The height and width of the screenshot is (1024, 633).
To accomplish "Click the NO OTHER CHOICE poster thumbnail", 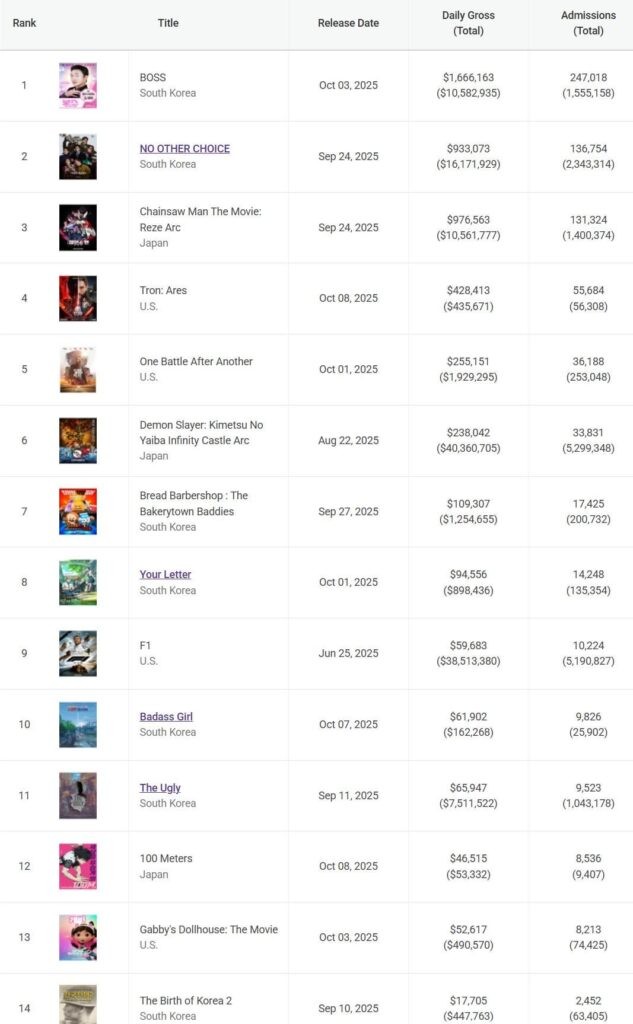I will point(78,157).
